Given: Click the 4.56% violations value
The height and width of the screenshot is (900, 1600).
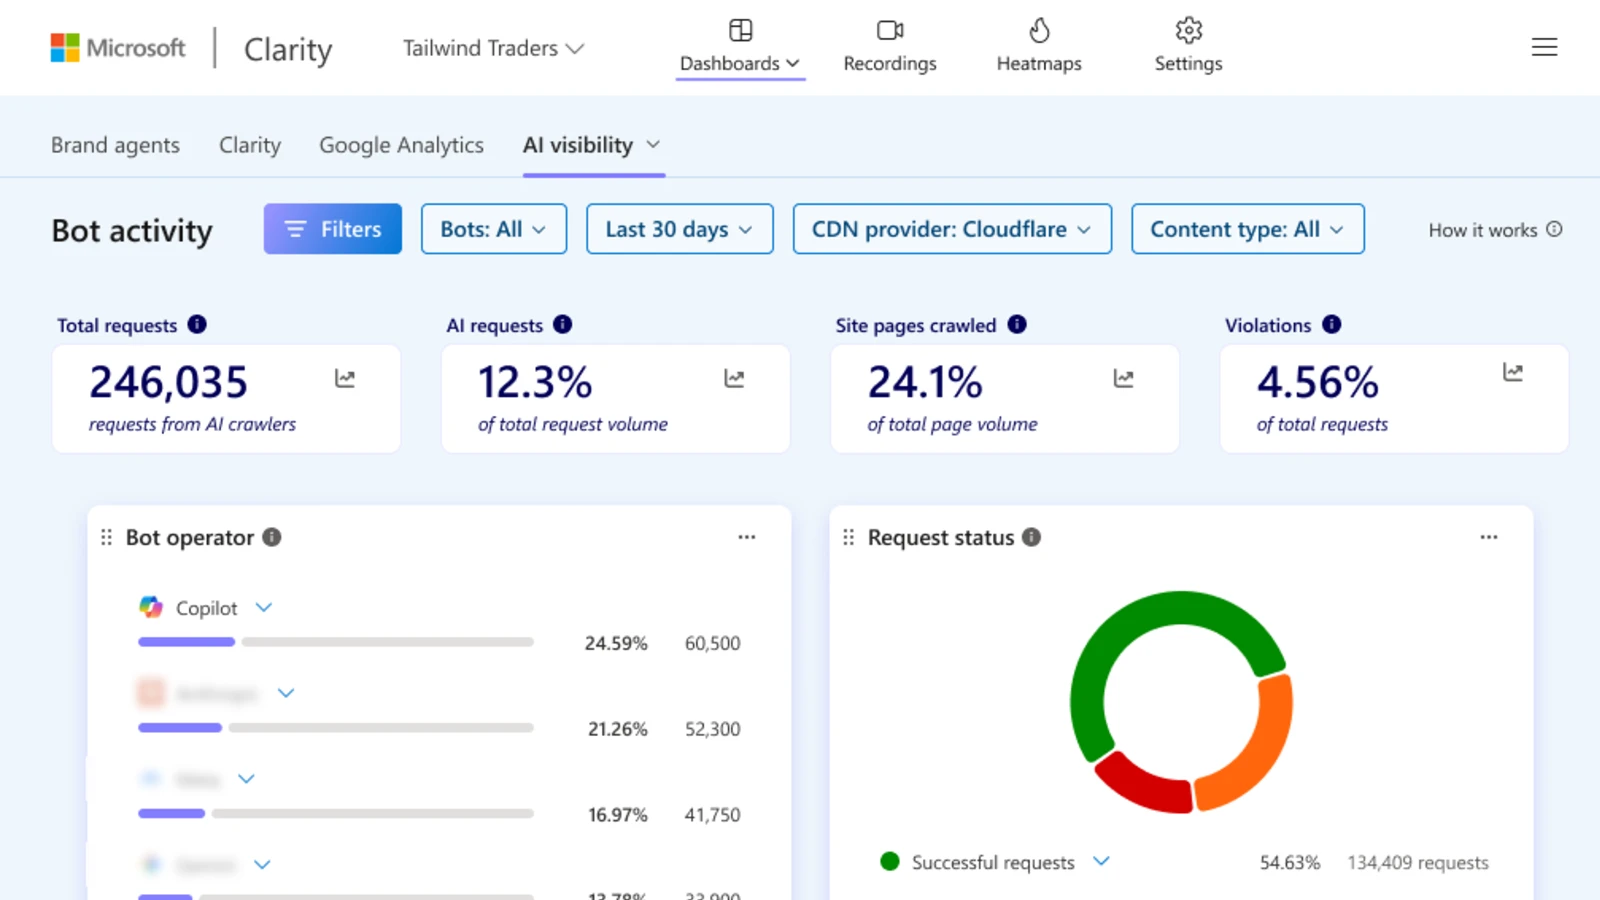Looking at the screenshot, I should [1318, 382].
